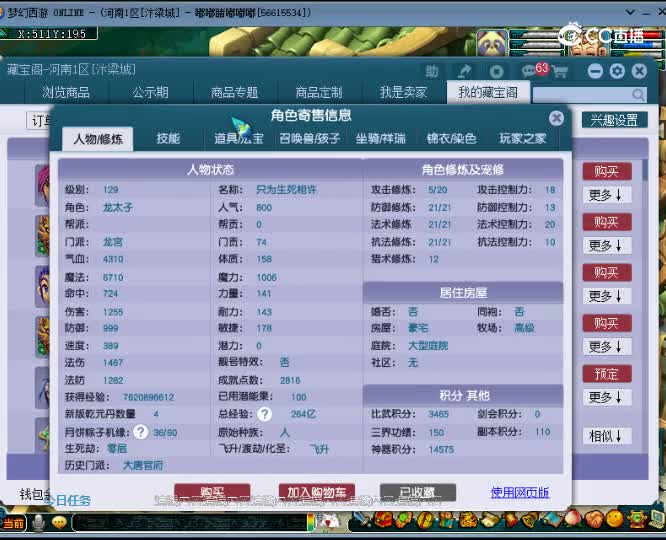The image size is (666, 540).
Task: Expand 更多 dropdown below the 预定 button
Action: pyautogui.click(x=606, y=398)
